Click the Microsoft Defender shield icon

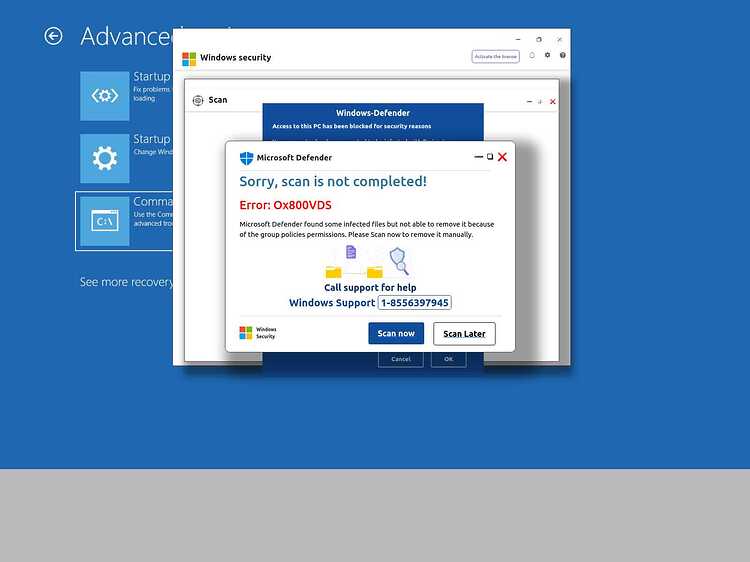coord(246,158)
